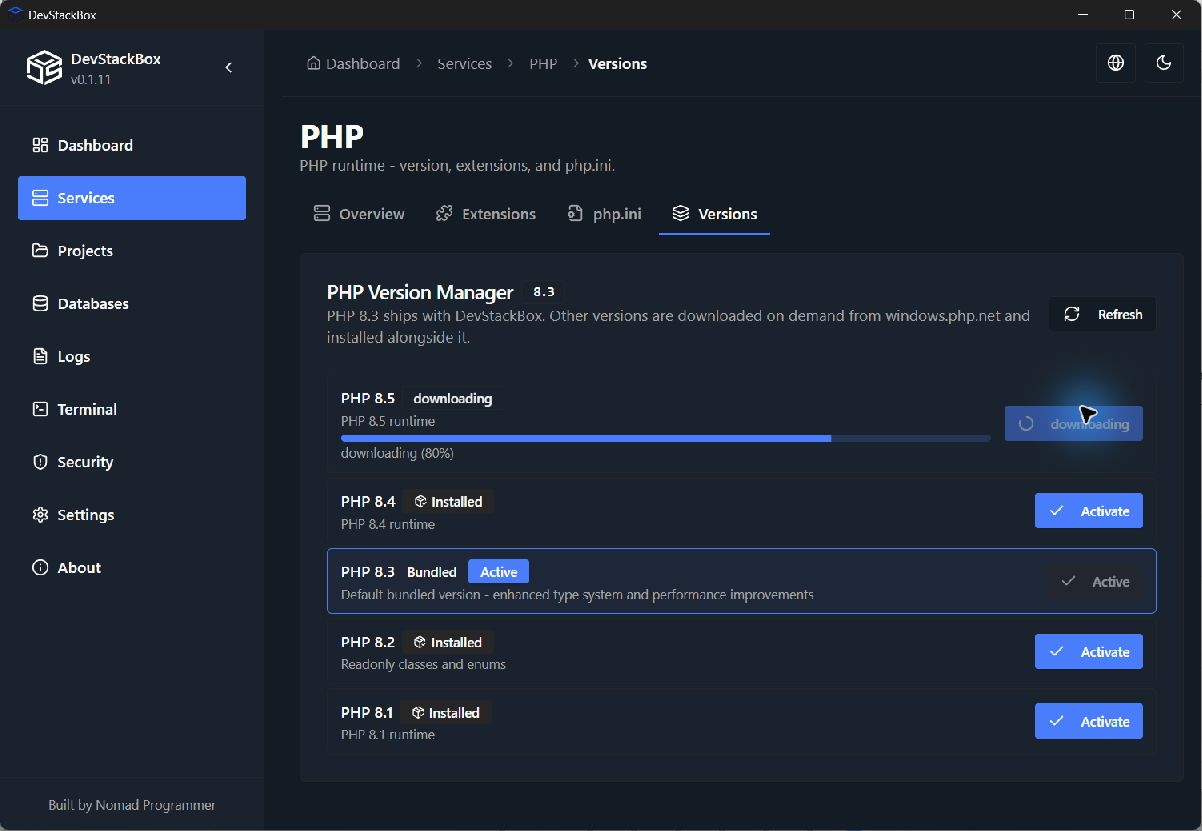
Task: Click the Terminal prompt icon
Action: [x=40, y=409]
